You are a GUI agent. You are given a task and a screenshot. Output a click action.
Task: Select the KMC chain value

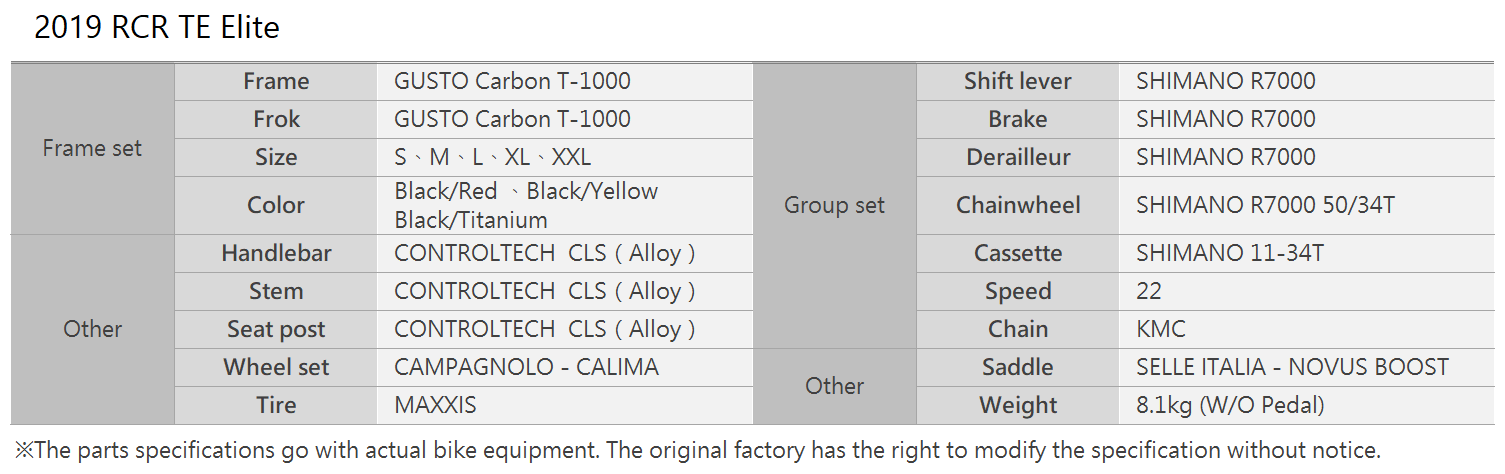(x=1161, y=329)
